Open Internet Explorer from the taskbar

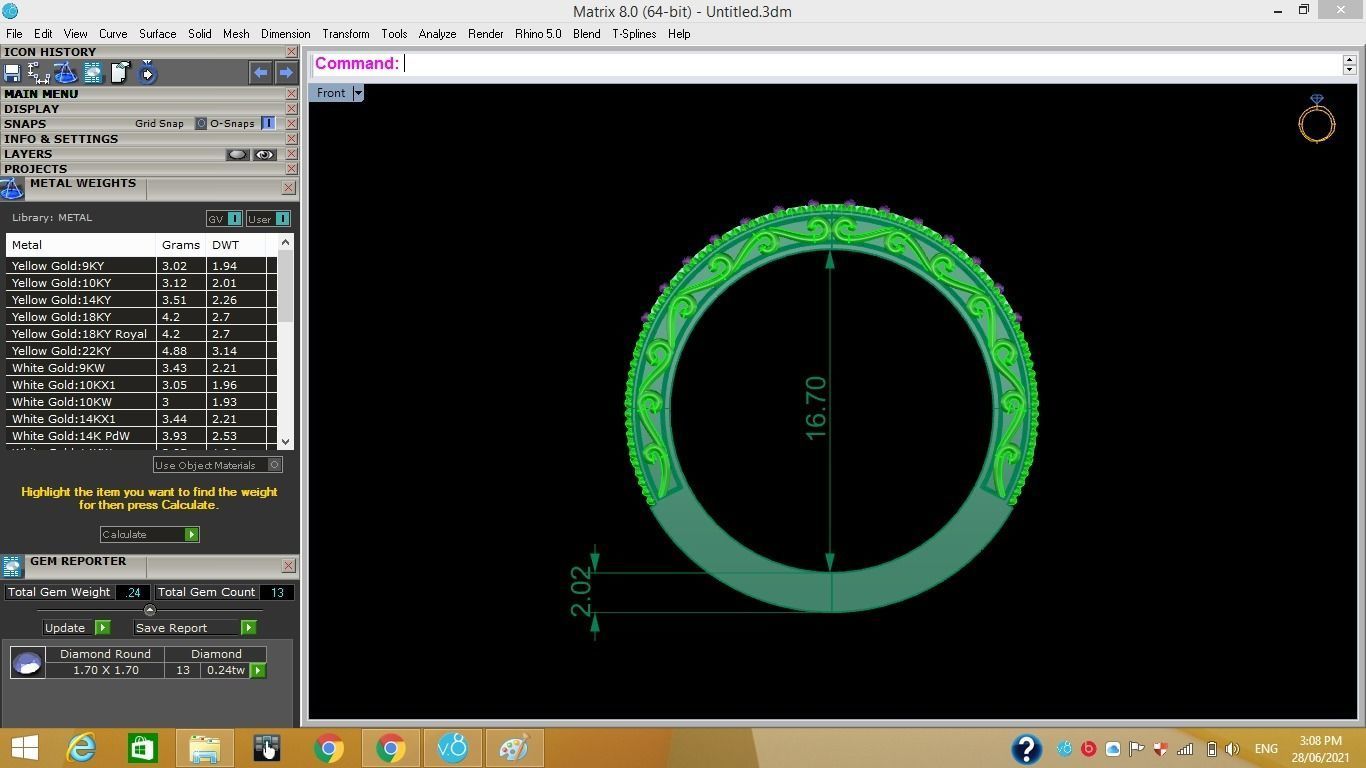(x=81, y=748)
